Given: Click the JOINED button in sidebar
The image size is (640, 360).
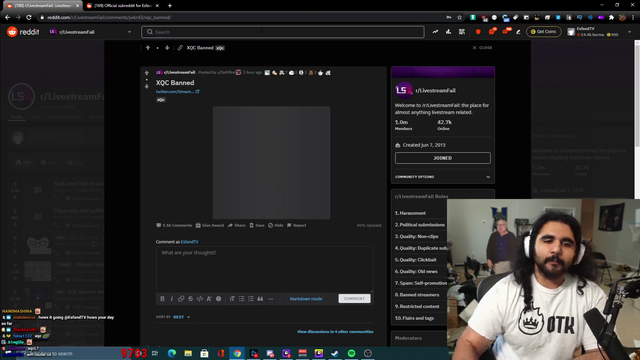Looking at the screenshot, I should pyautogui.click(x=442, y=158).
